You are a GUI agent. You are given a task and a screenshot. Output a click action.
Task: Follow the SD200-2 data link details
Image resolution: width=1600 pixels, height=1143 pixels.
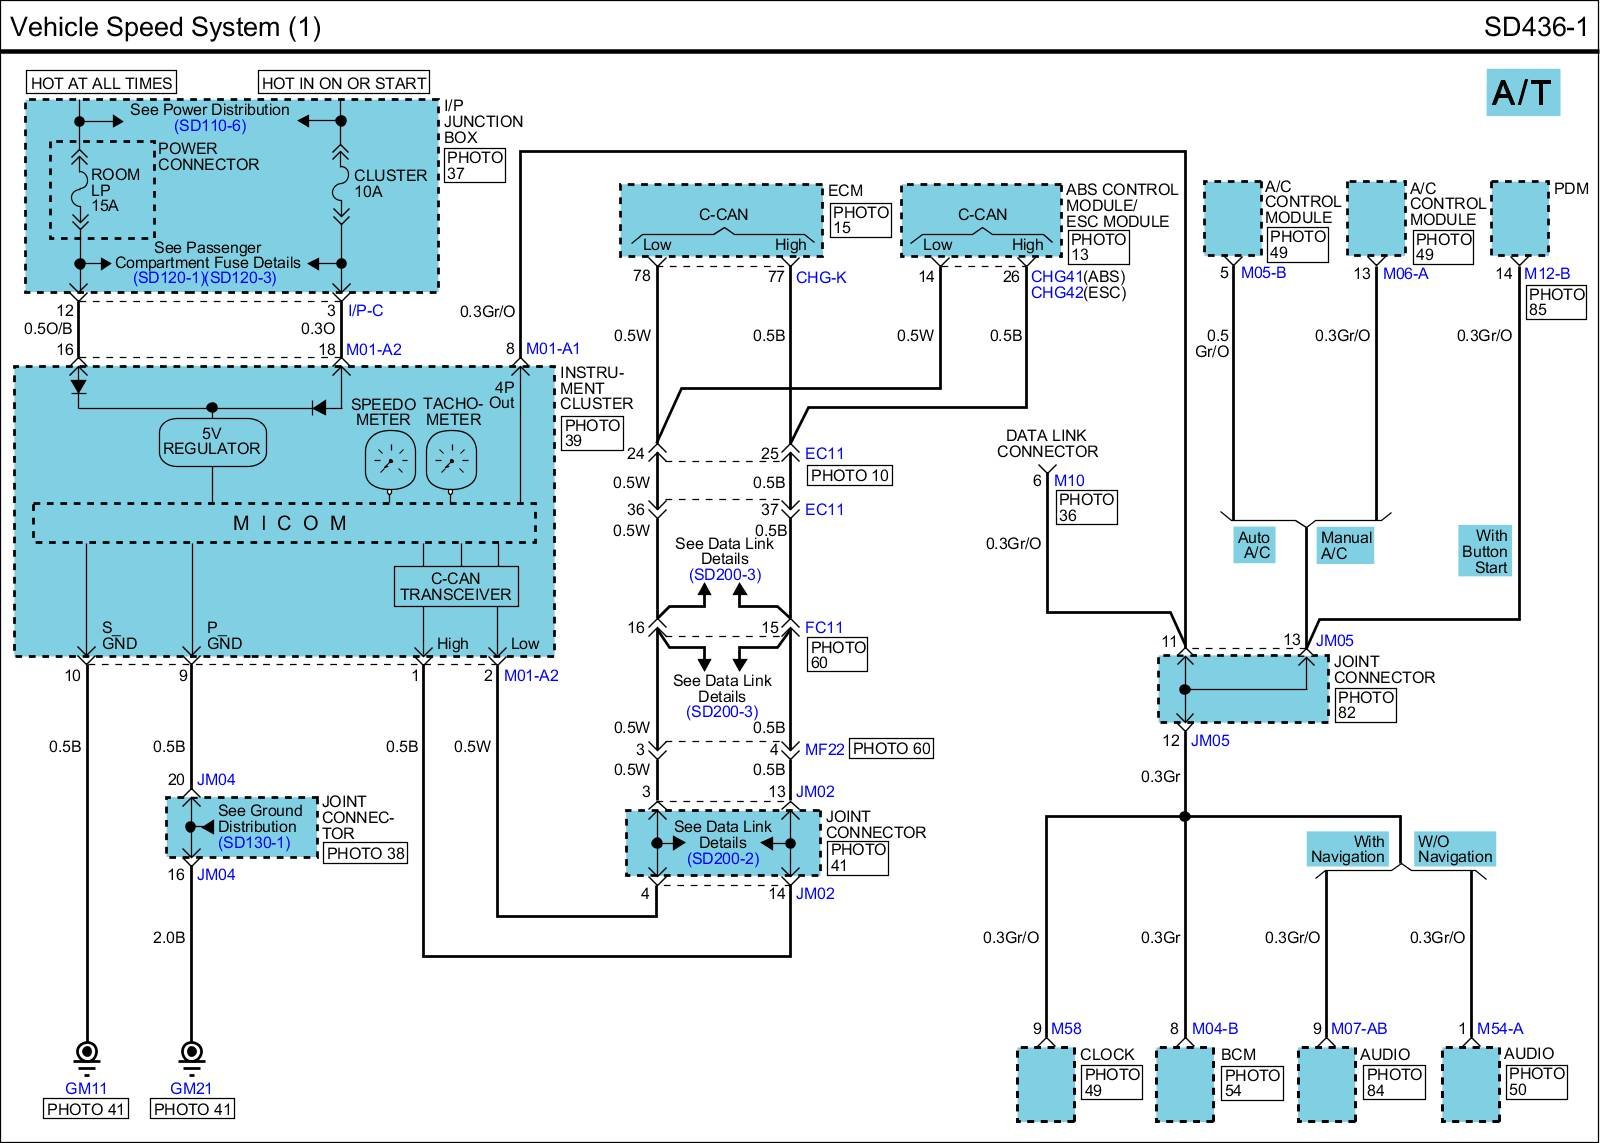point(723,858)
